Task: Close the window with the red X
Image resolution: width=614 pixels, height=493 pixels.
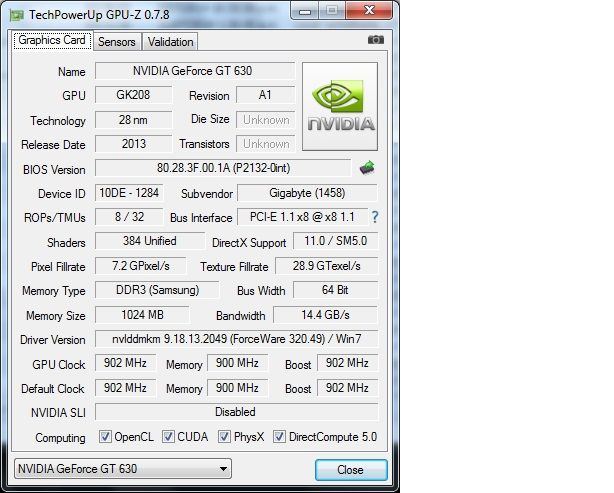Action: [369, 10]
